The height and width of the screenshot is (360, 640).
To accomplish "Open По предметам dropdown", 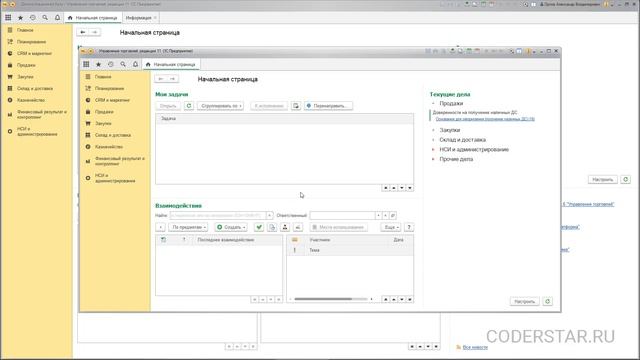I will tap(188, 227).
